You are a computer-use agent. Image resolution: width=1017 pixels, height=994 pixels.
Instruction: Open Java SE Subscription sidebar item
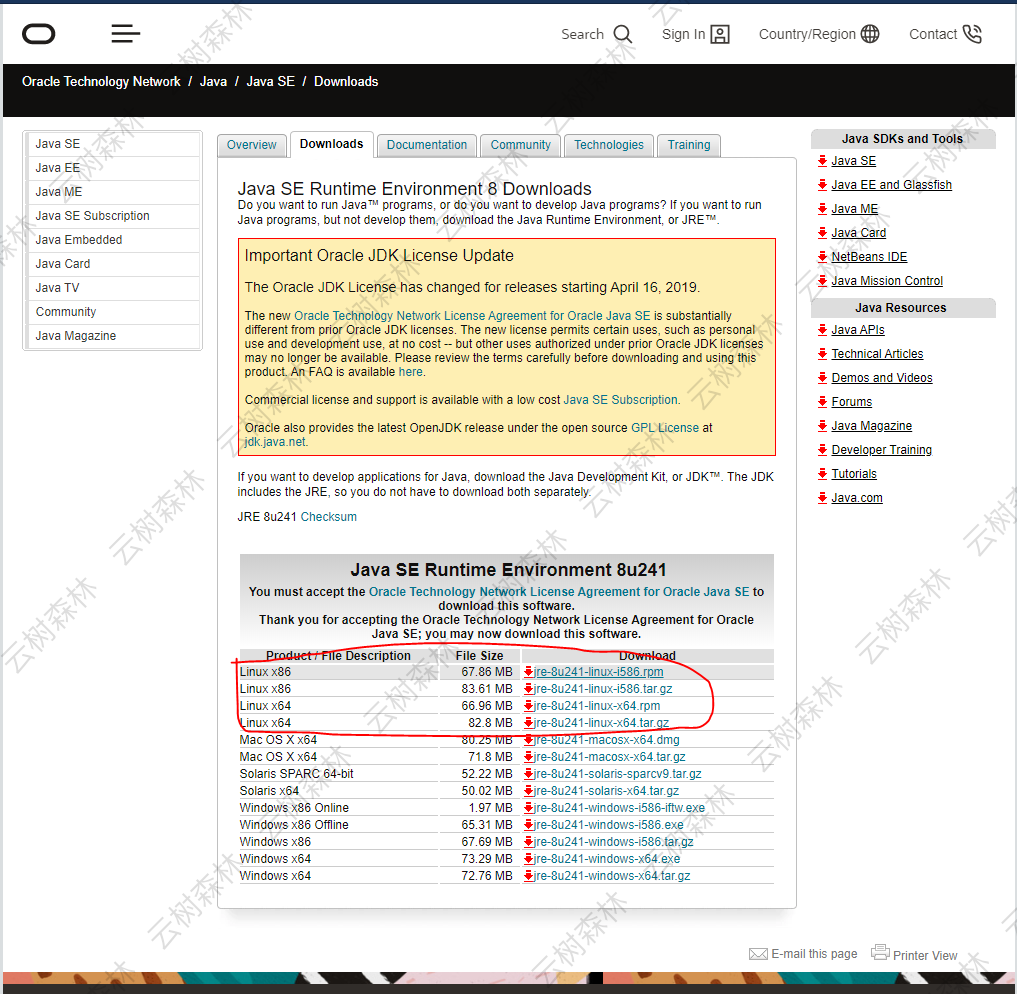pos(113,216)
